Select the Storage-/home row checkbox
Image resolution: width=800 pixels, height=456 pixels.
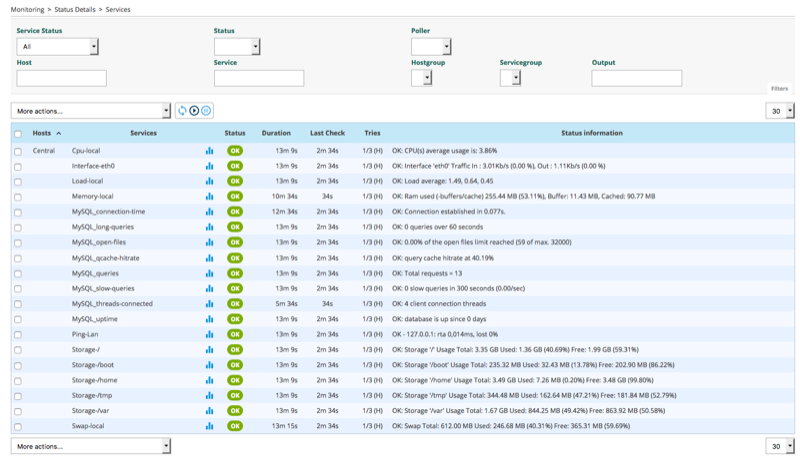point(18,380)
